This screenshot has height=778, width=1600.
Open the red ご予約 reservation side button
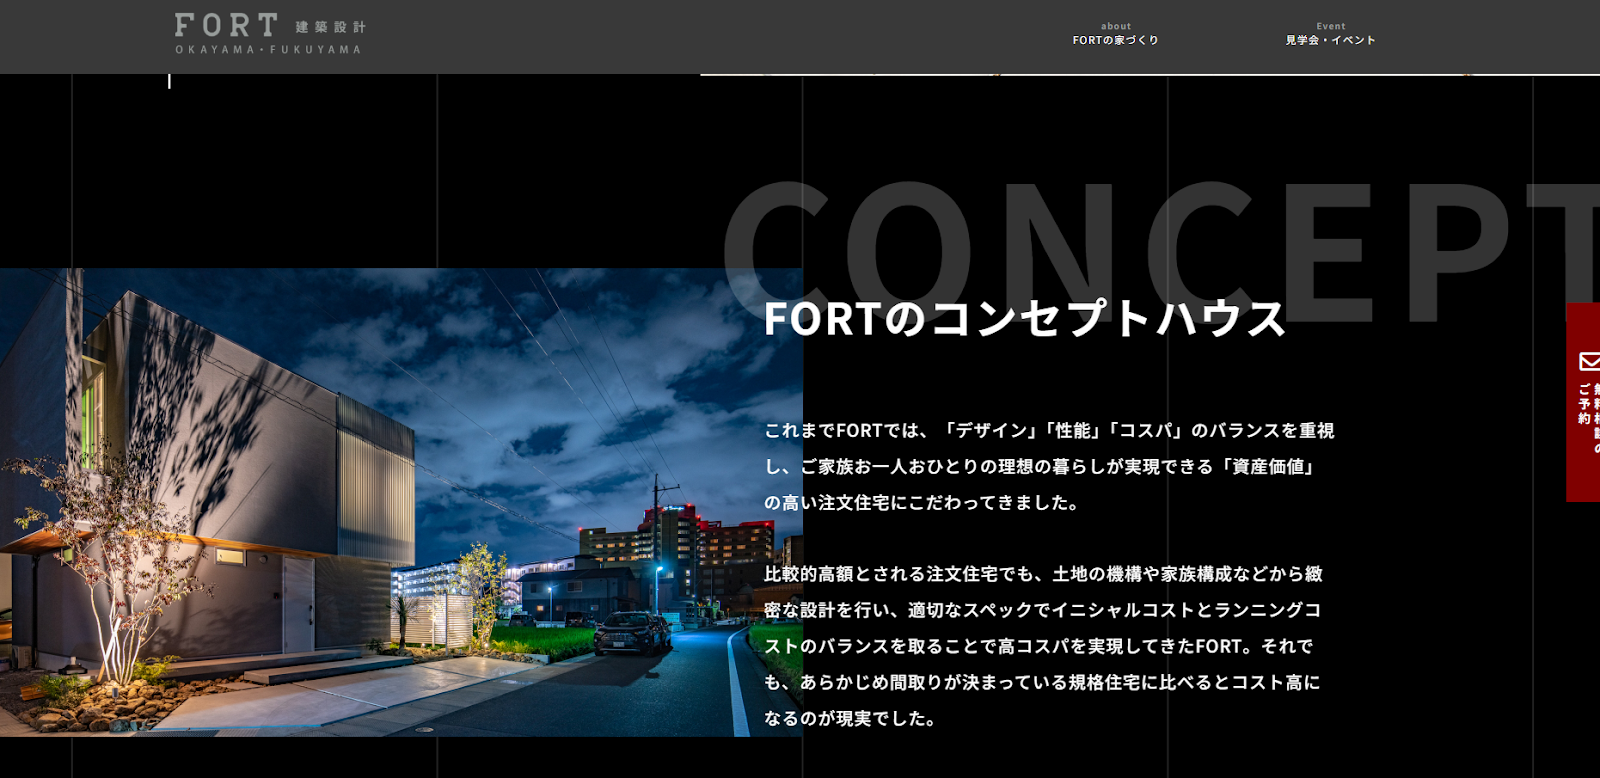point(1583,402)
